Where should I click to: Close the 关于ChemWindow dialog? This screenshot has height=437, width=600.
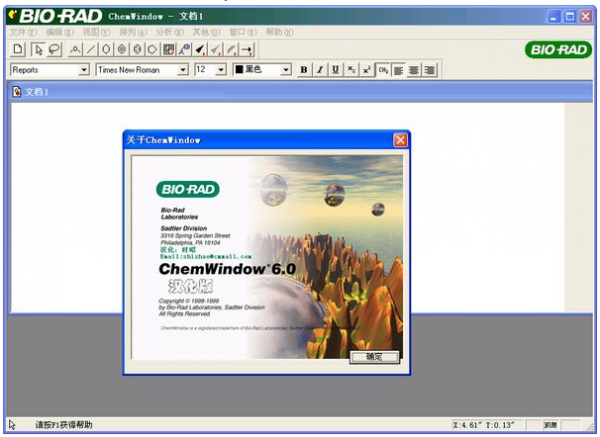[400, 140]
